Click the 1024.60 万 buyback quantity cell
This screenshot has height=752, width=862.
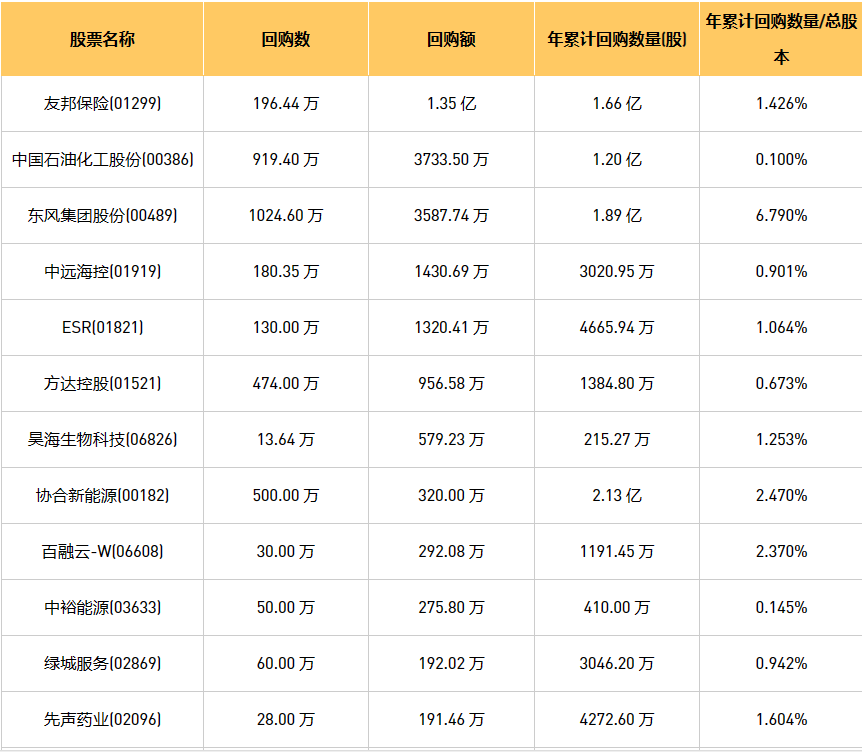click(286, 215)
